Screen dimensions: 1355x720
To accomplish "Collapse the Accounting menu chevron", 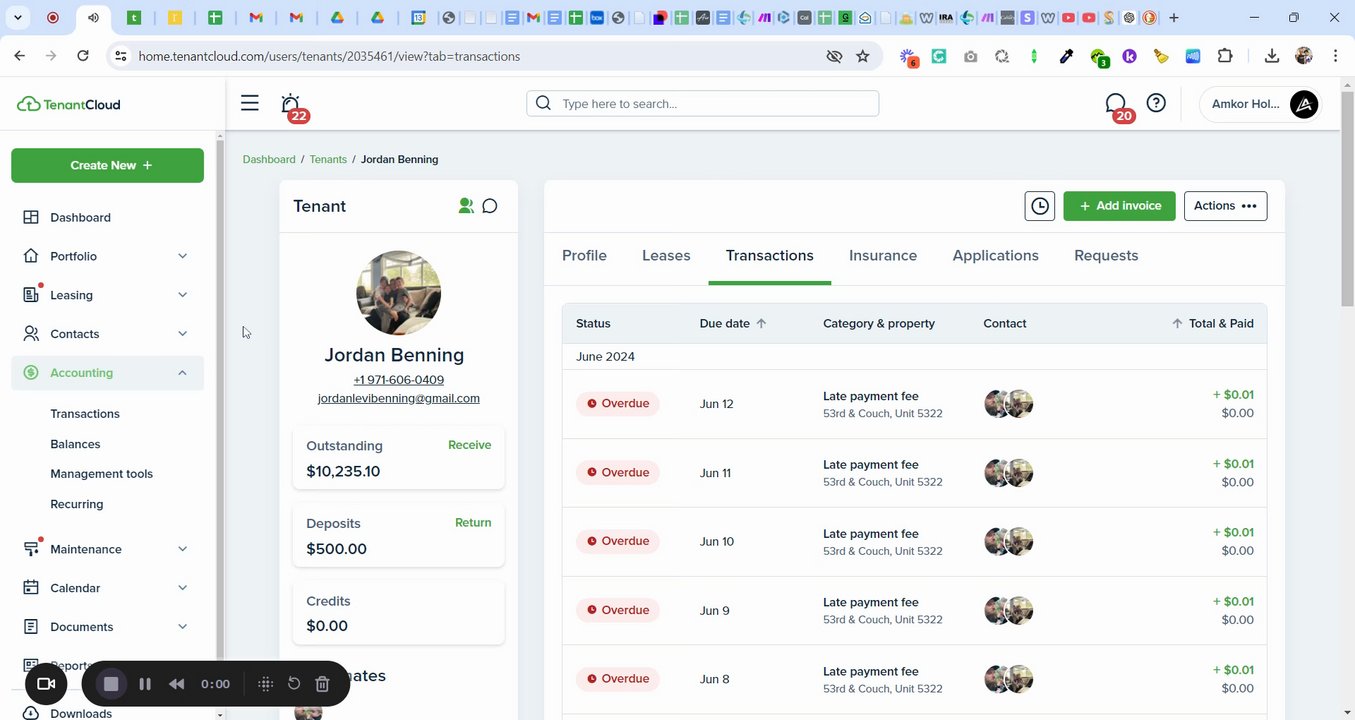I will [x=182, y=373].
